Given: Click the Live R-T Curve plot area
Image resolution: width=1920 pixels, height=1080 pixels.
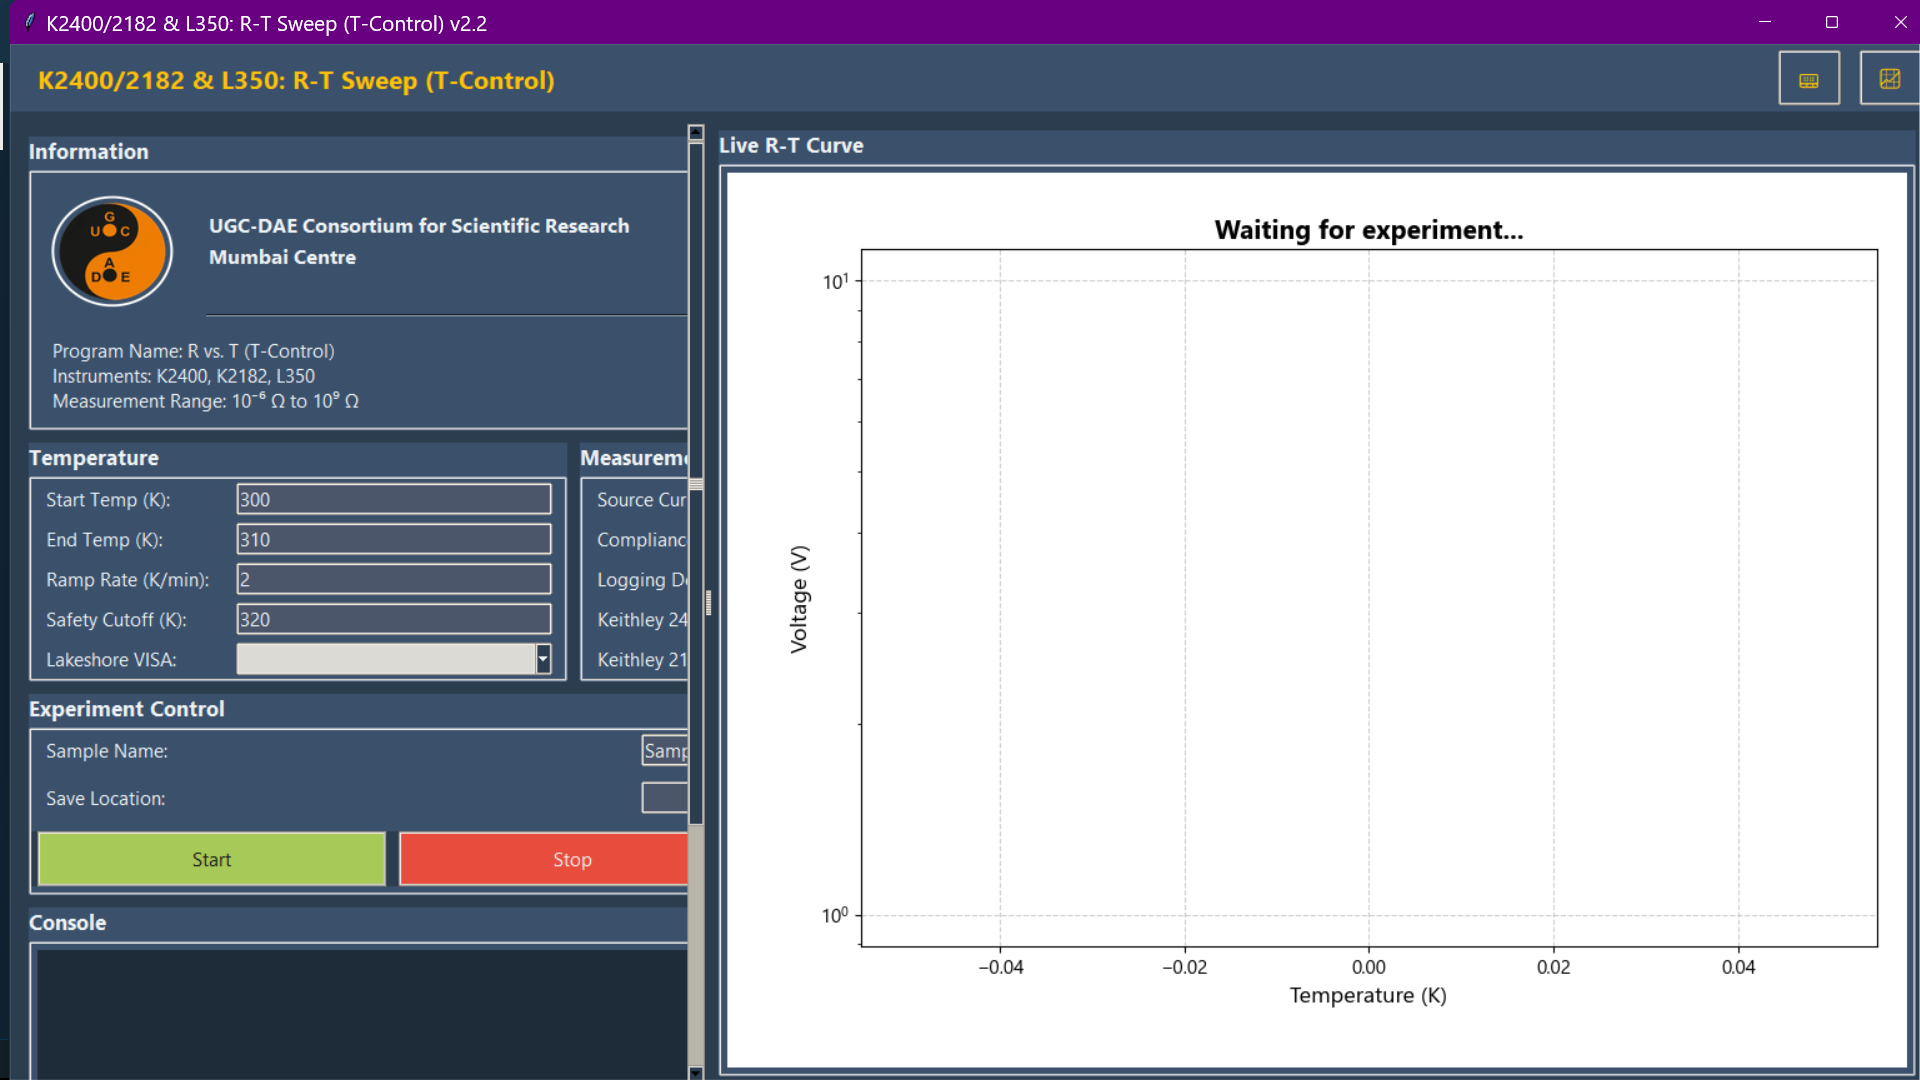Looking at the screenshot, I should click(x=1368, y=598).
